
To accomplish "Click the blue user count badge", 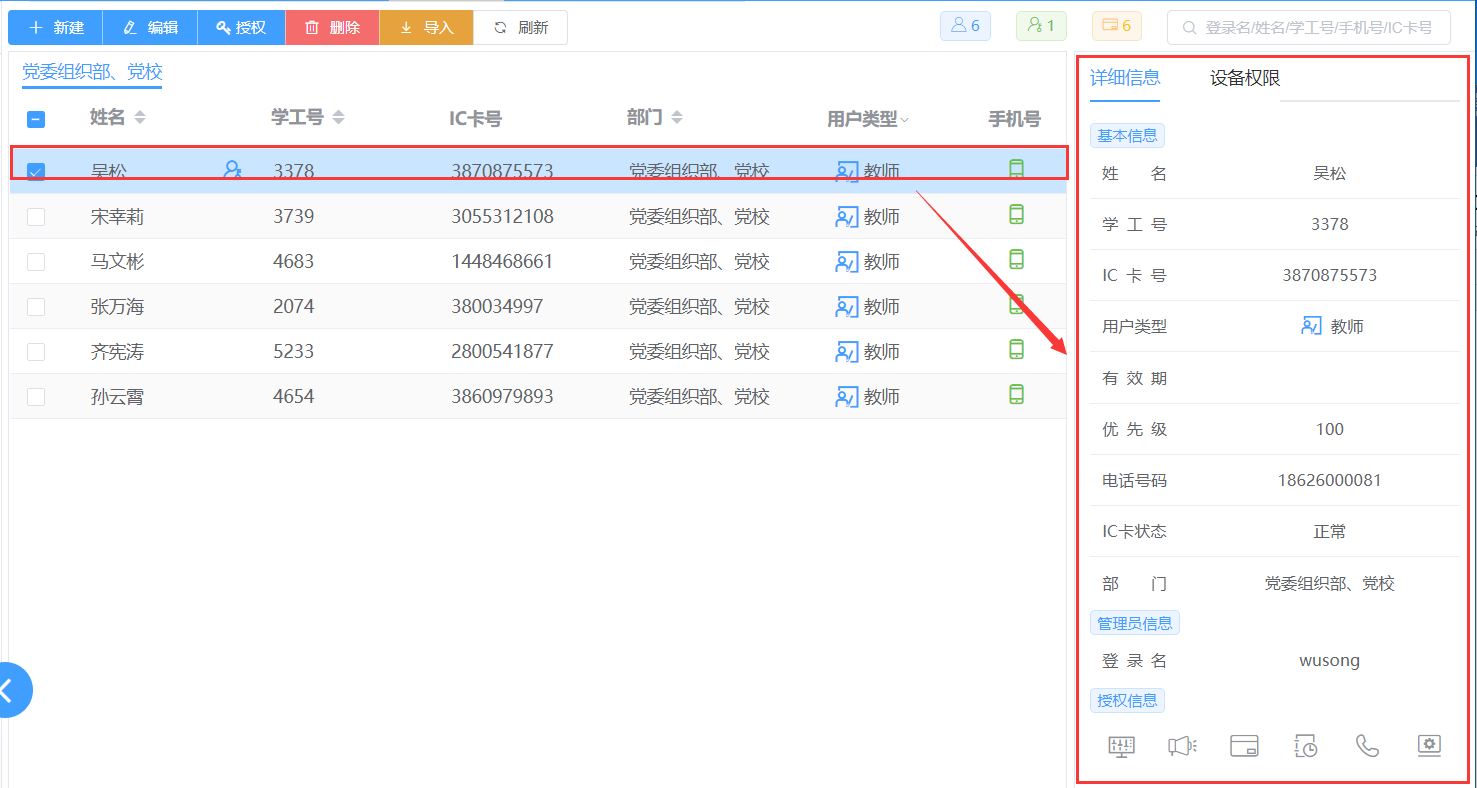I will point(965,26).
